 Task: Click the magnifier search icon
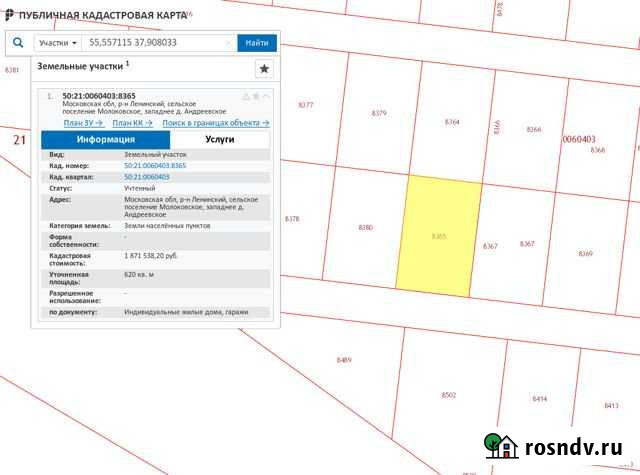[x=19, y=43]
